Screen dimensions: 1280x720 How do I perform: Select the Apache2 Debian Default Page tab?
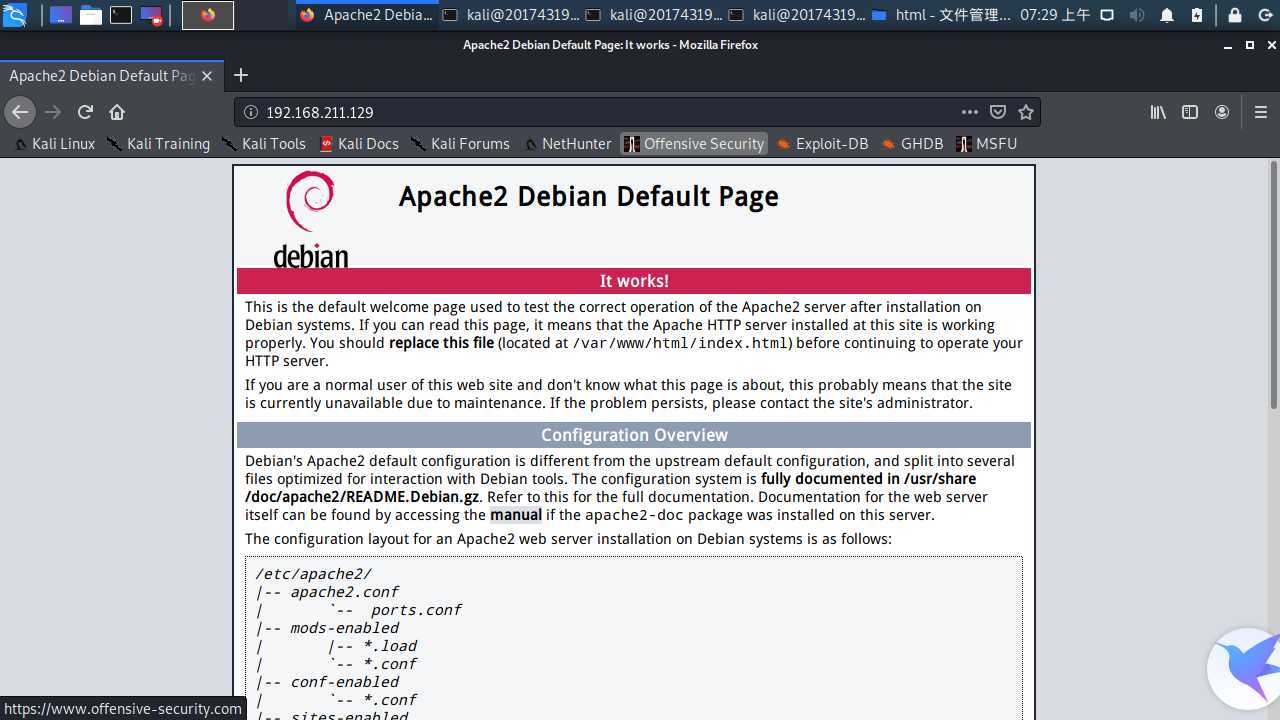click(x=100, y=76)
